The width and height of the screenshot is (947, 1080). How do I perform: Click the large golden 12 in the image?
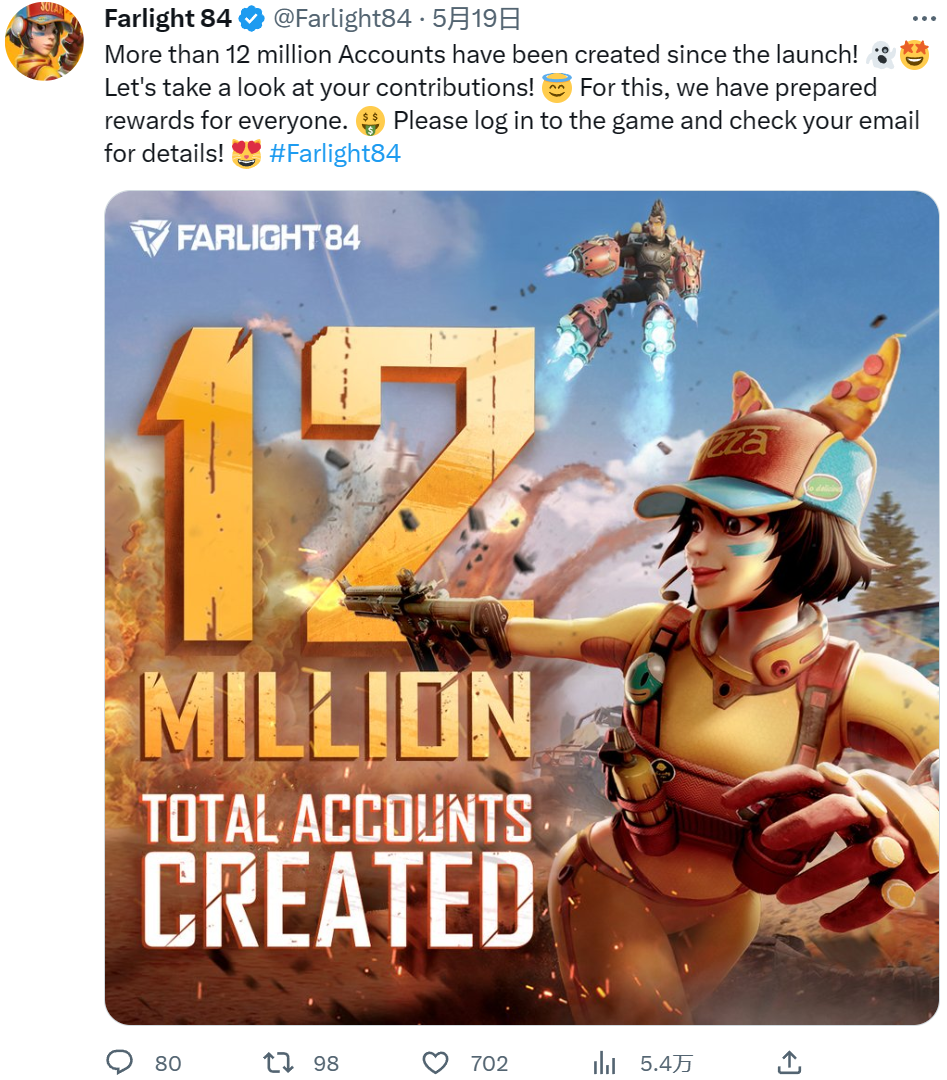pyautogui.click(x=337, y=488)
